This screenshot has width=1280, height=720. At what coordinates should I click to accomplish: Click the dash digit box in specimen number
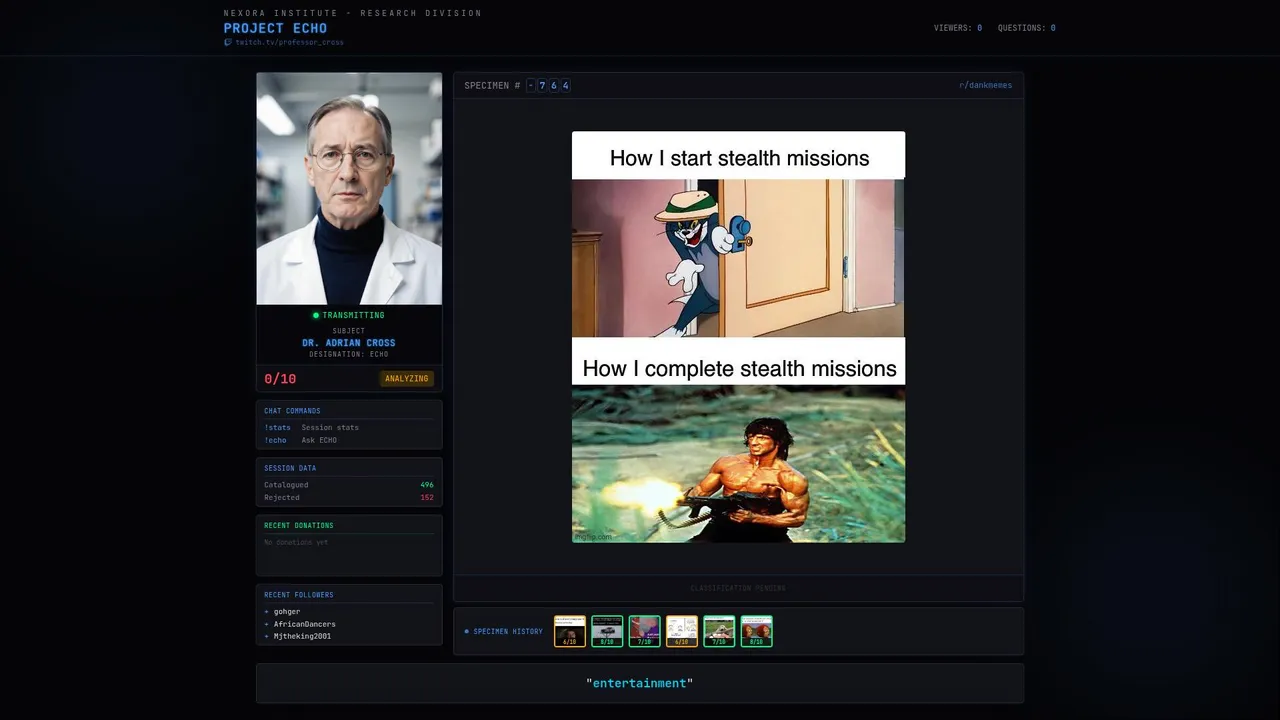click(531, 85)
